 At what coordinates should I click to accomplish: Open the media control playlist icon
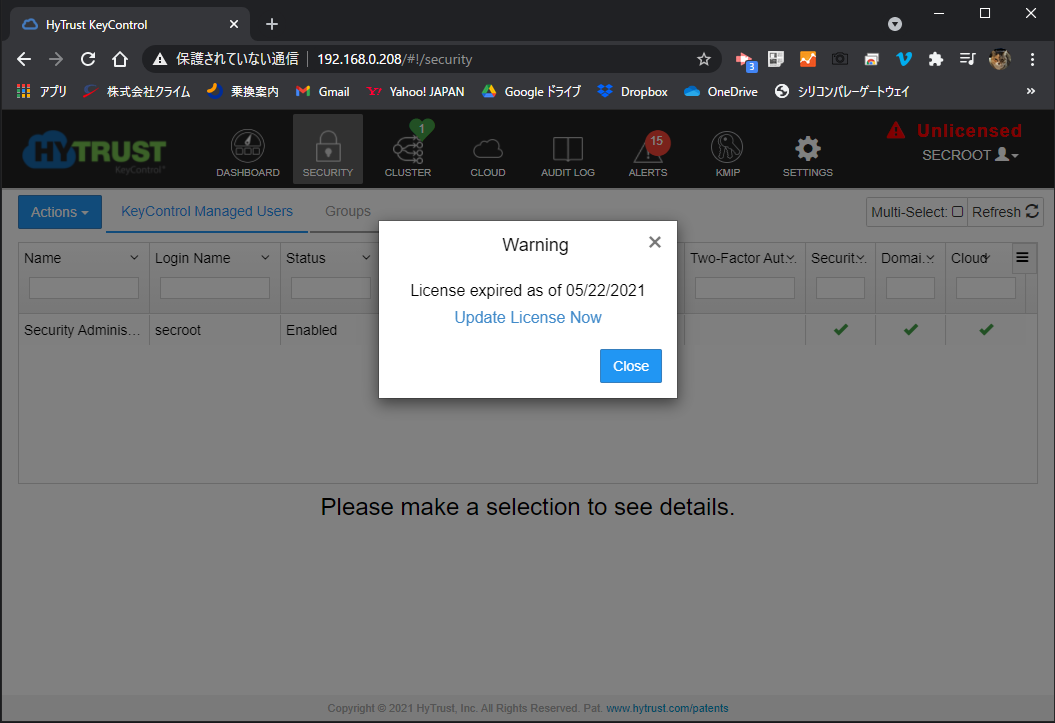pos(968,59)
